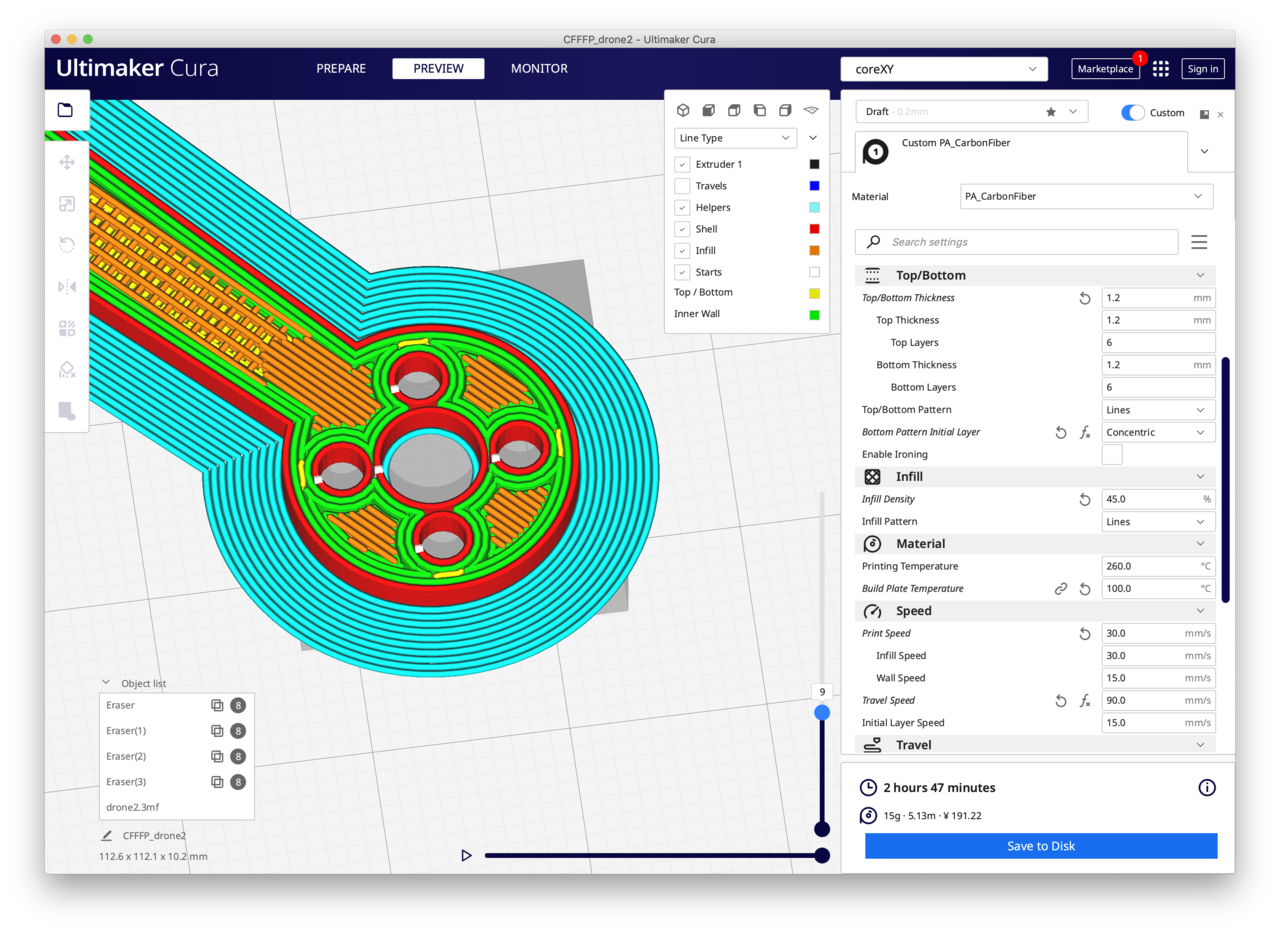Click the lower layer slider handle
Image resolution: width=1280 pixels, height=933 pixels.
(822, 829)
